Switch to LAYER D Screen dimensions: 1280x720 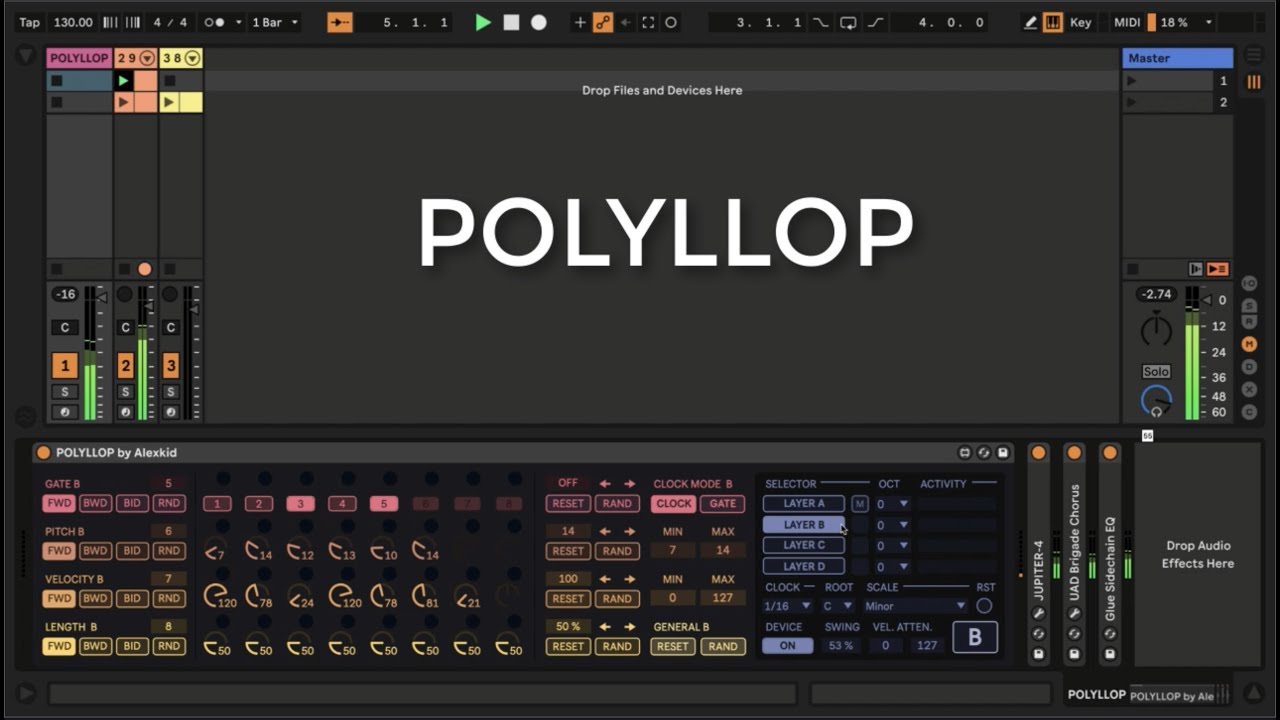[804, 566]
